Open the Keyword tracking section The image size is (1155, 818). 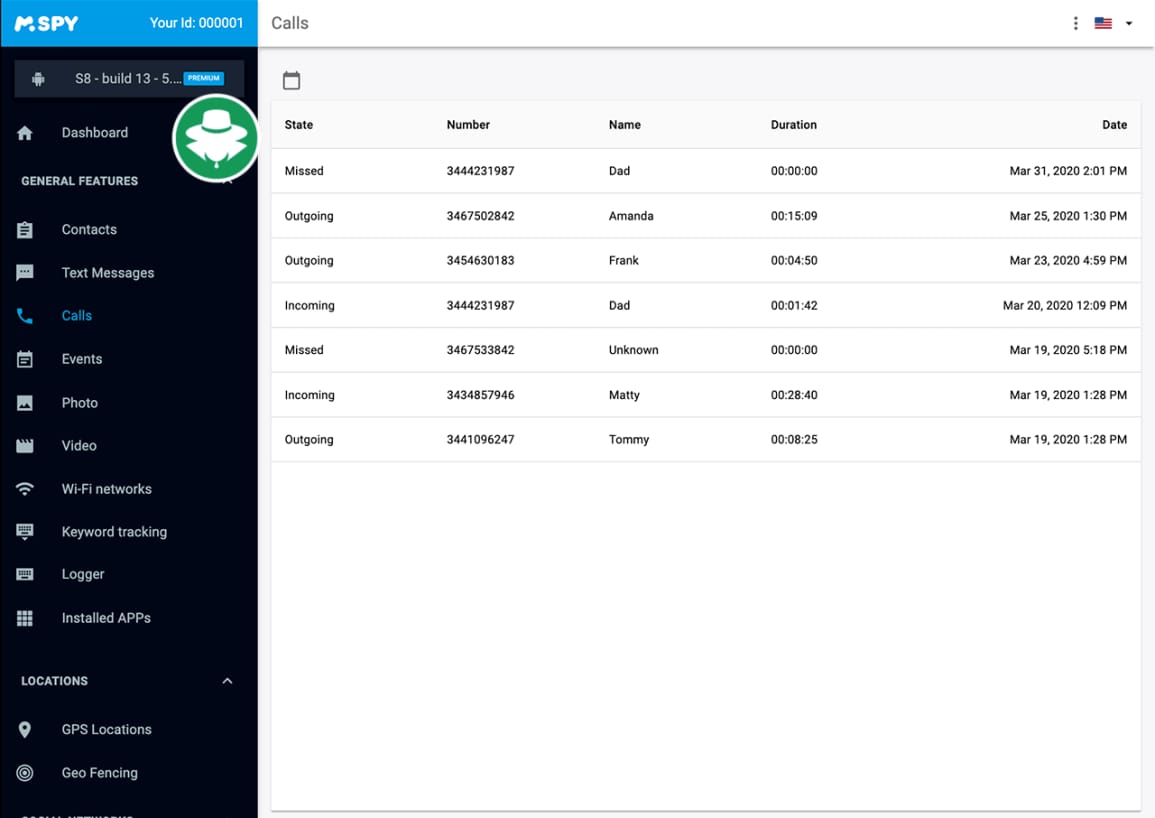[x=114, y=532]
